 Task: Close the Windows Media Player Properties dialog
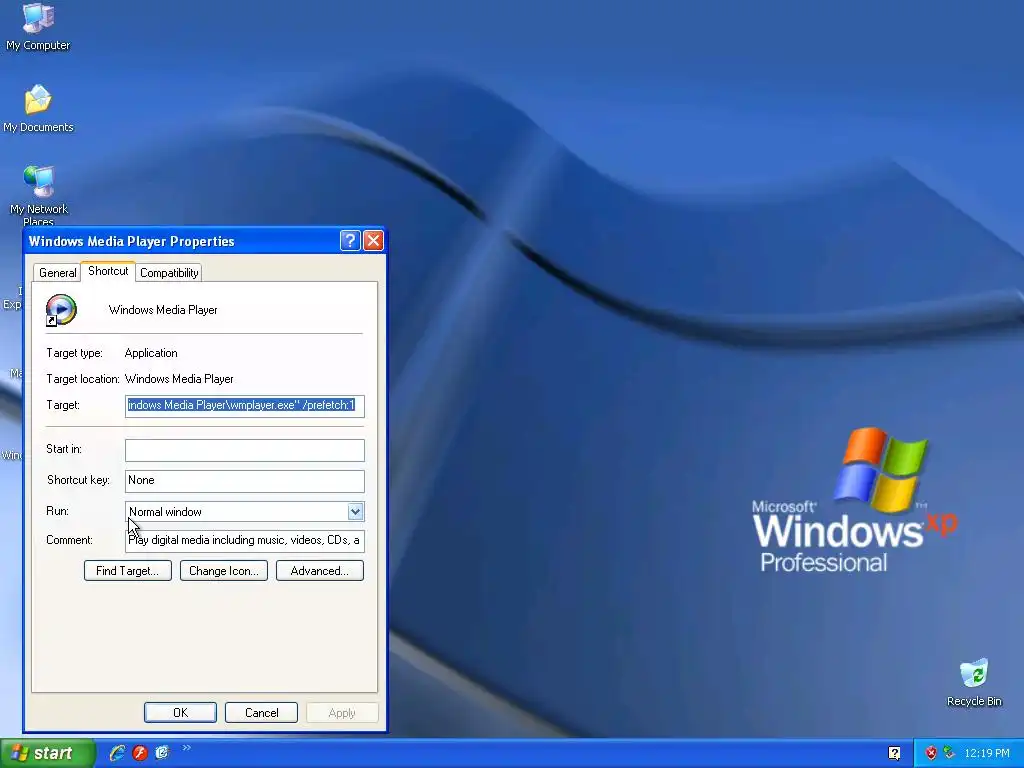(374, 241)
